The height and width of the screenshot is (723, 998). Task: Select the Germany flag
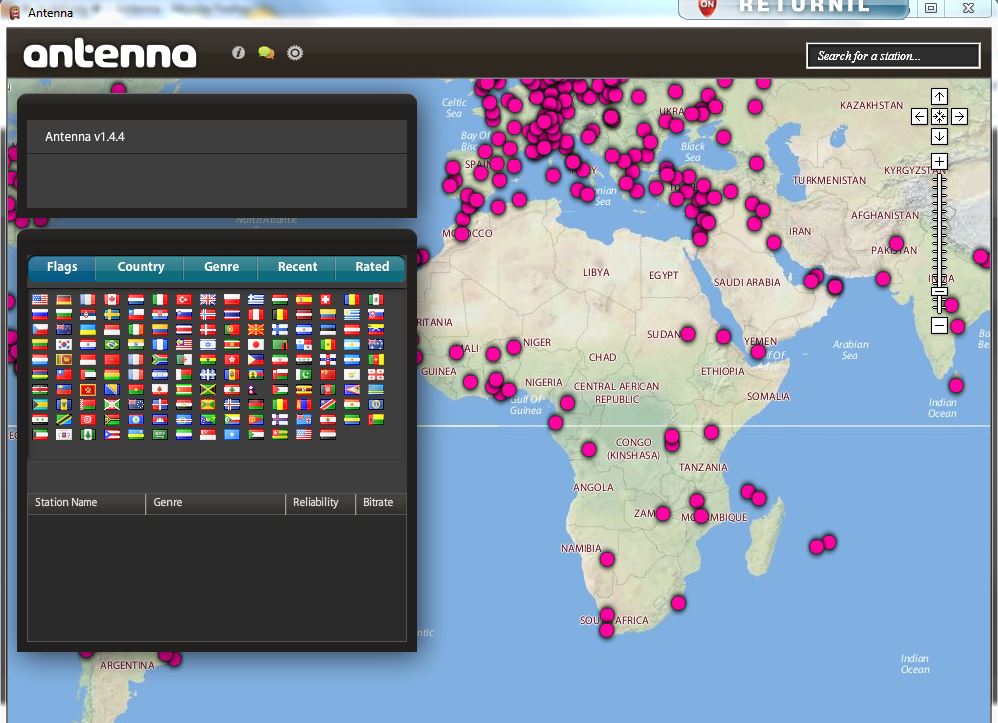64,299
